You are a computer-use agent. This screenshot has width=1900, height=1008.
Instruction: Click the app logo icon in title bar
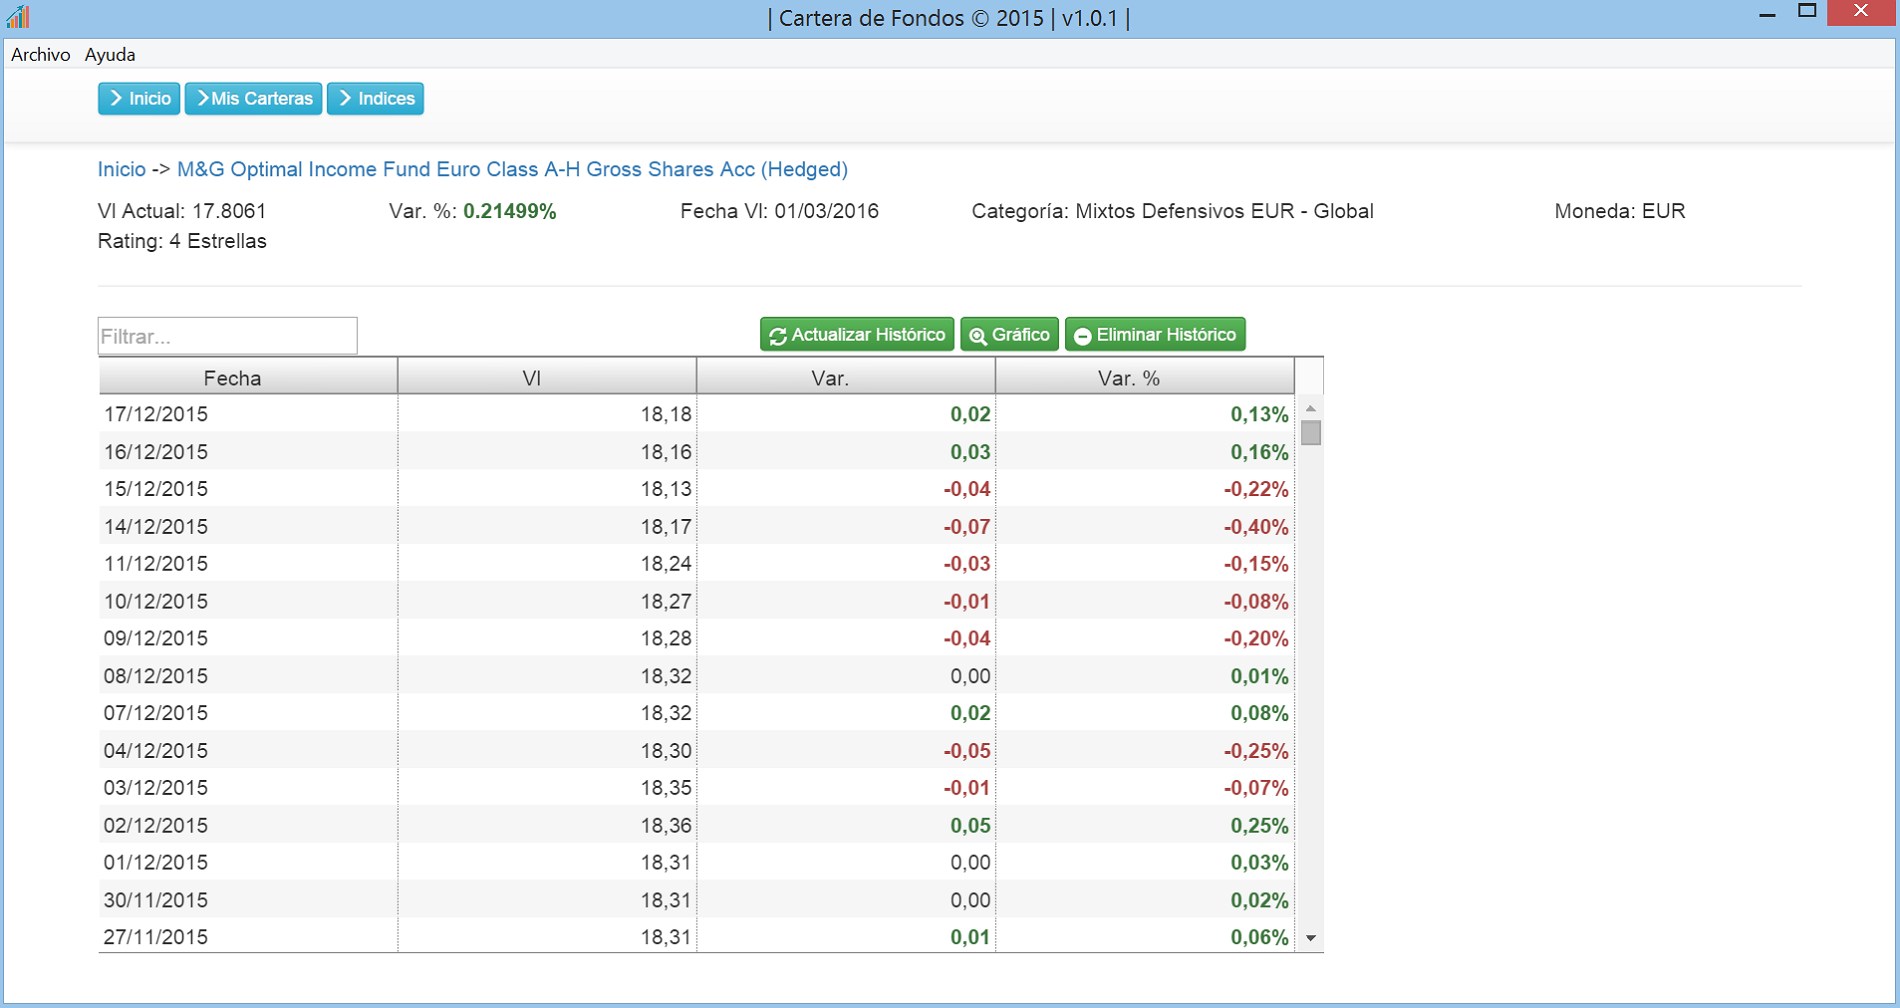pos(18,17)
